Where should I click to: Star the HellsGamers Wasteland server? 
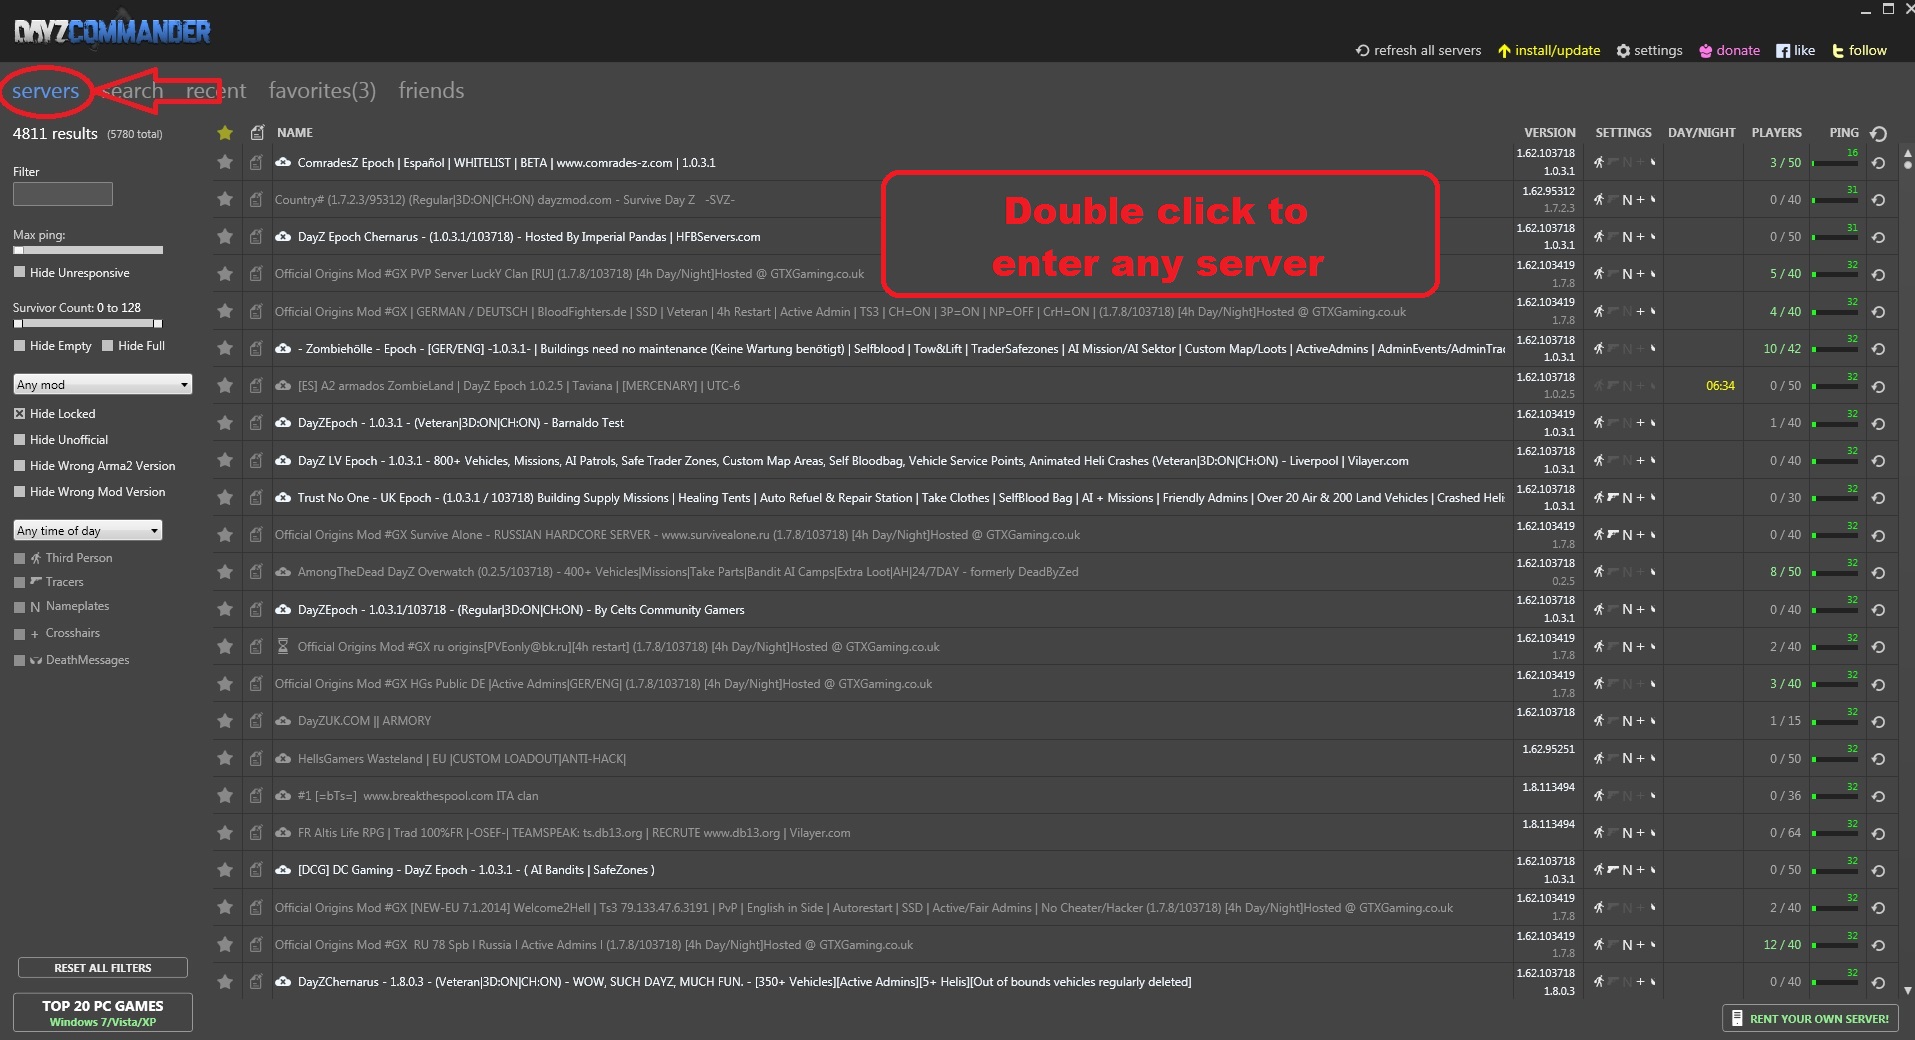225,758
